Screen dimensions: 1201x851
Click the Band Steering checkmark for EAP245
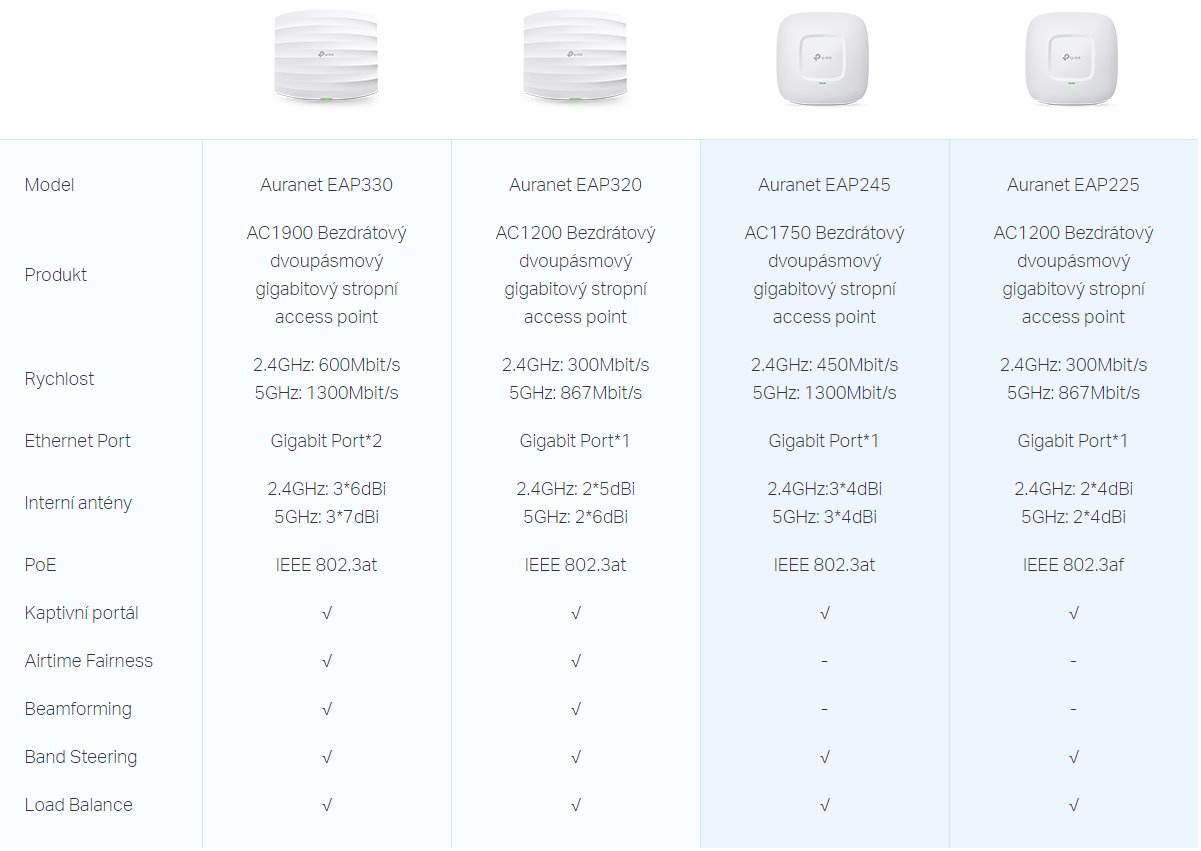pyautogui.click(x=824, y=757)
